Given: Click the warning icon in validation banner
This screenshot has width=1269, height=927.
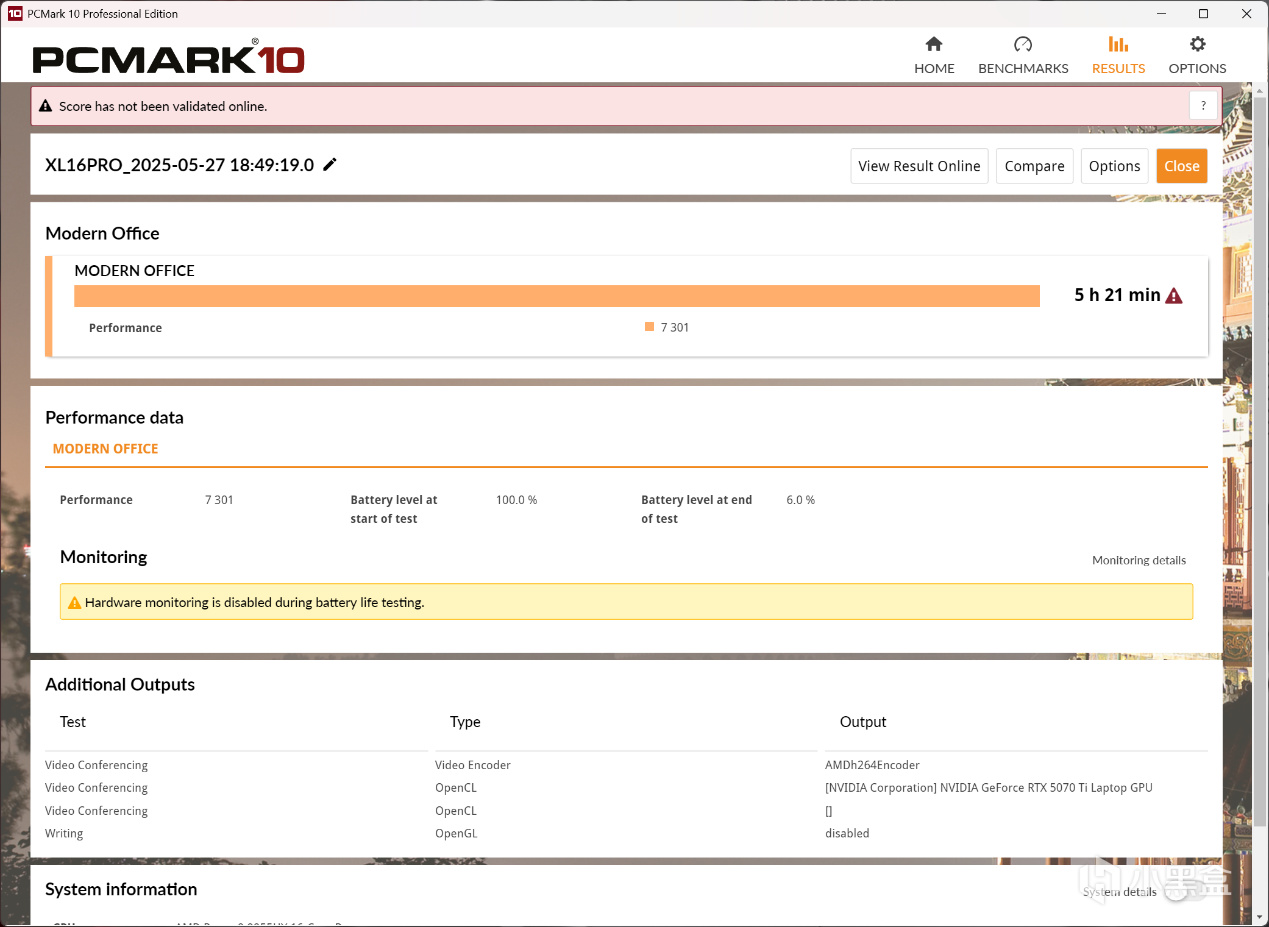Looking at the screenshot, I should click(x=45, y=106).
